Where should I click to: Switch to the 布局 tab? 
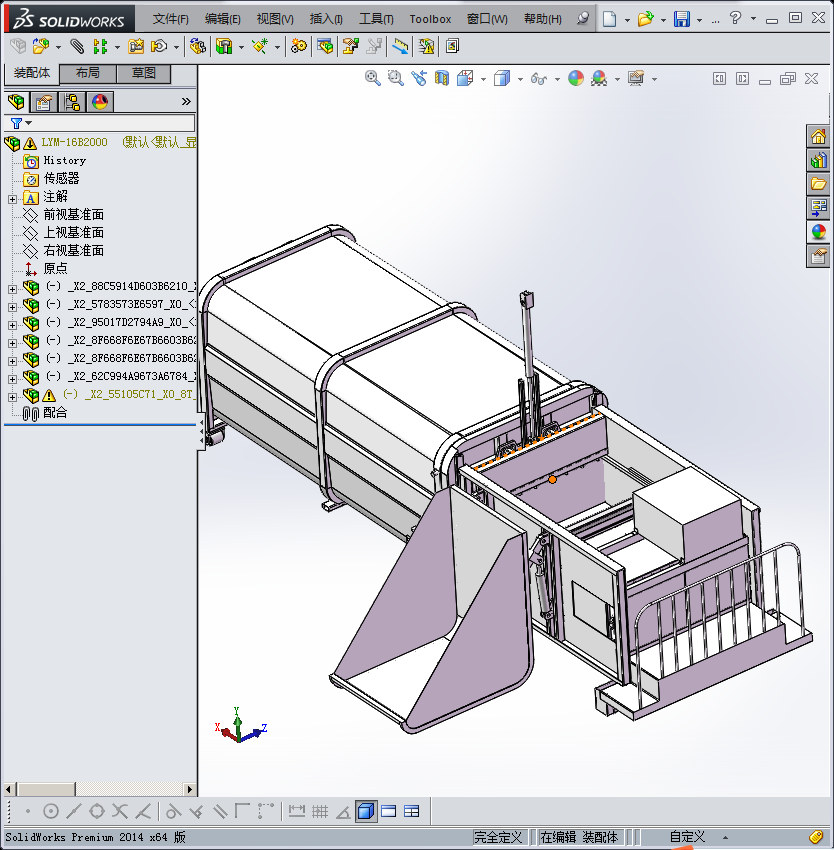point(87,73)
